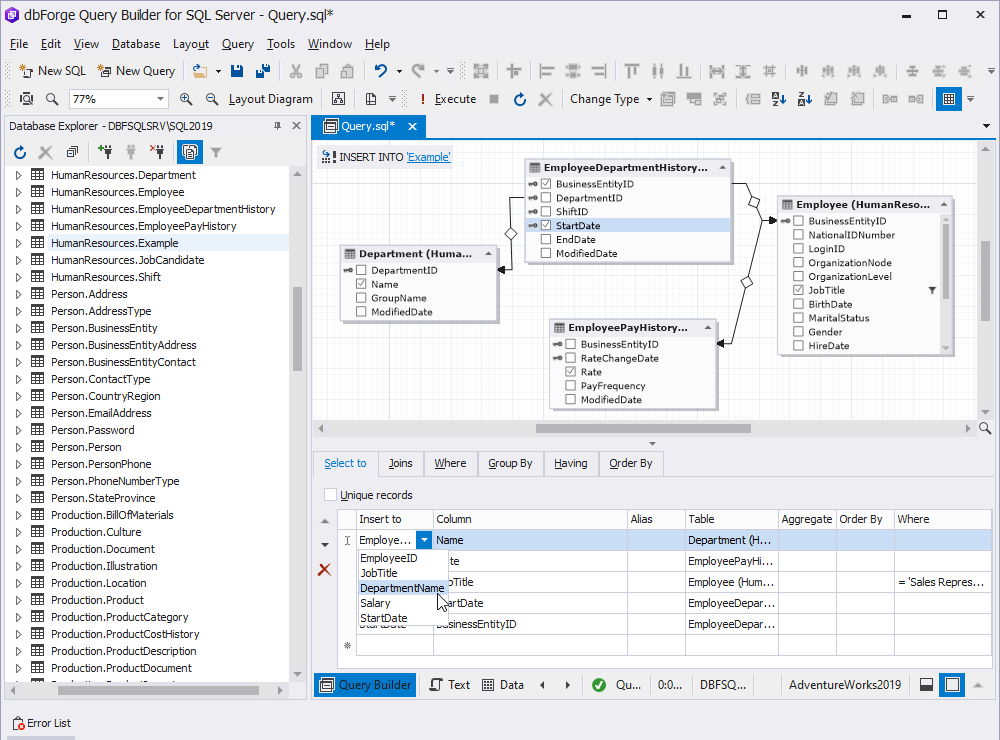This screenshot has width=1000, height=740.
Task: Collapse the EmployeePayHistory table box
Action: pos(707,327)
